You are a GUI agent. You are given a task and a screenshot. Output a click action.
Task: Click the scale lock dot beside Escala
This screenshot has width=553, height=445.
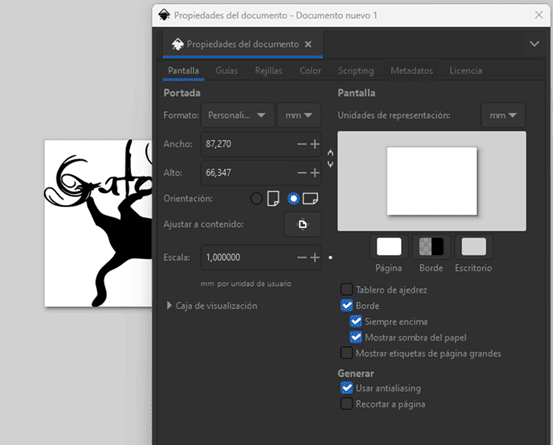330,257
